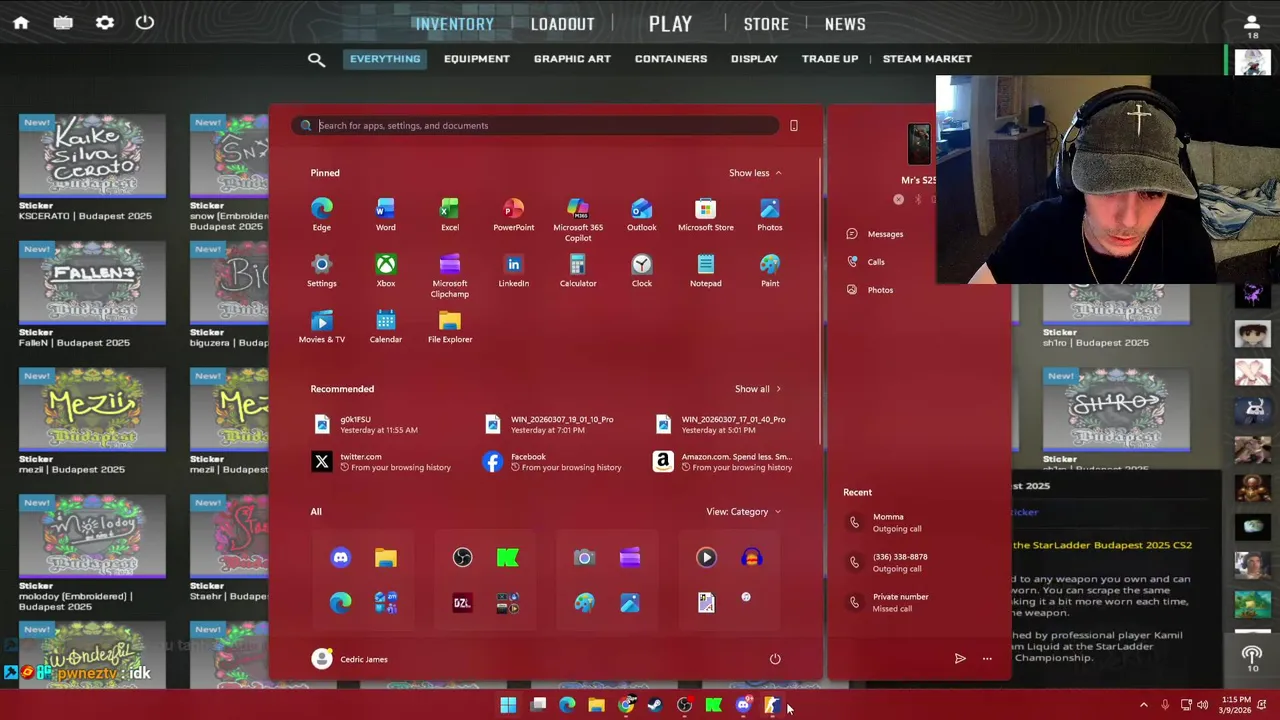1280x720 pixels.
Task: Filter inventory by EQUIPMENT
Action: pyautogui.click(x=477, y=59)
